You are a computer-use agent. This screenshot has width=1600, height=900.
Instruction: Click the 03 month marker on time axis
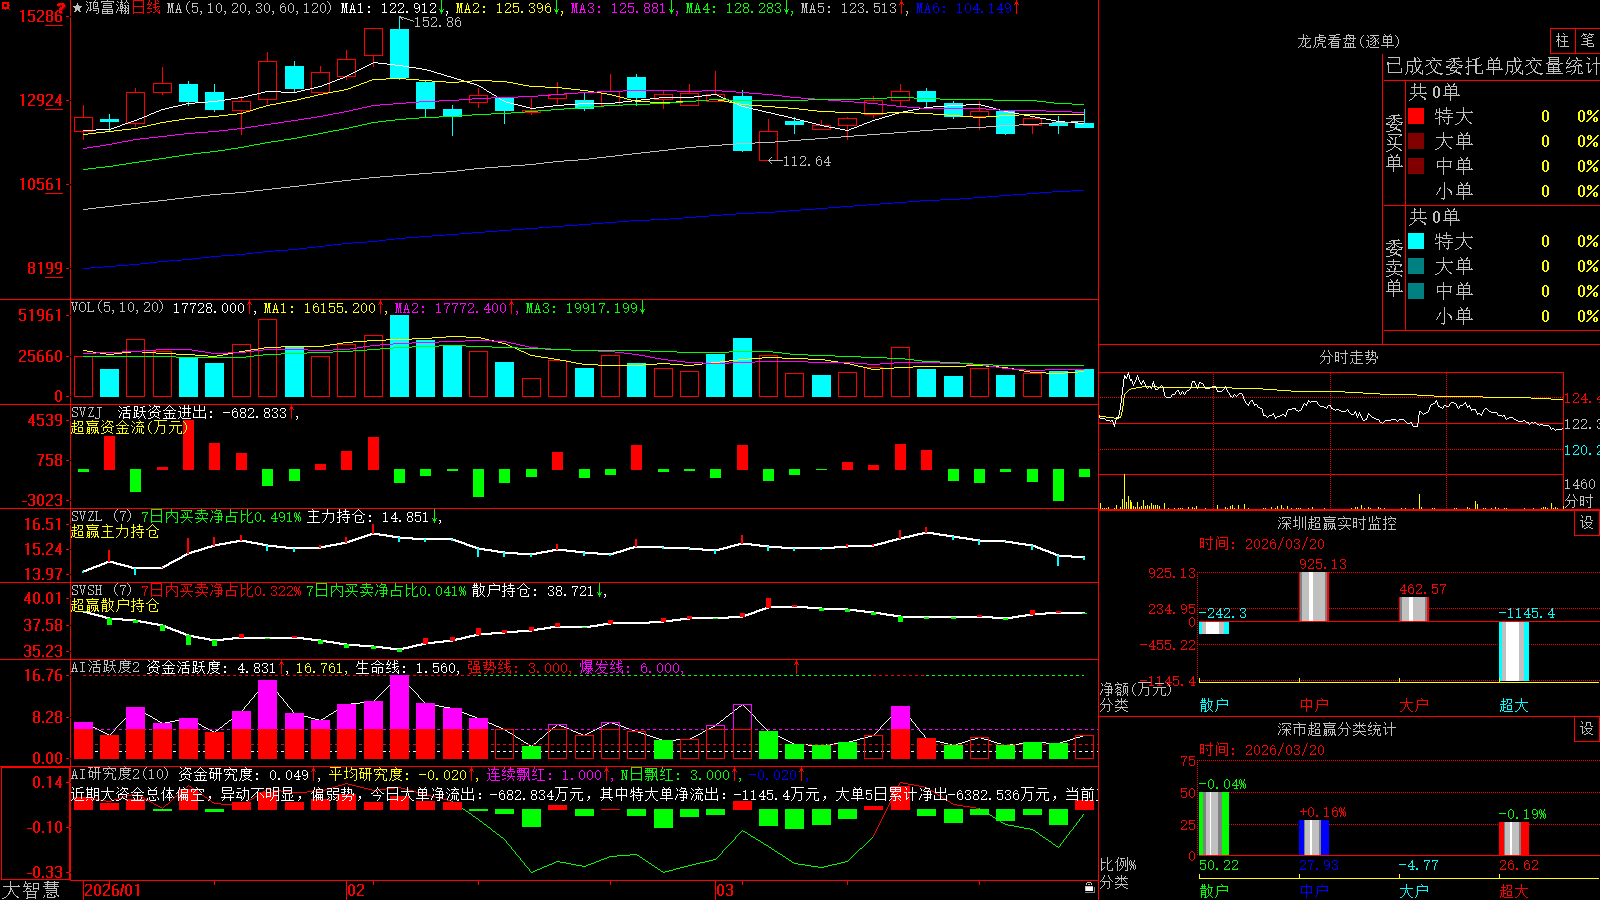[725, 890]
